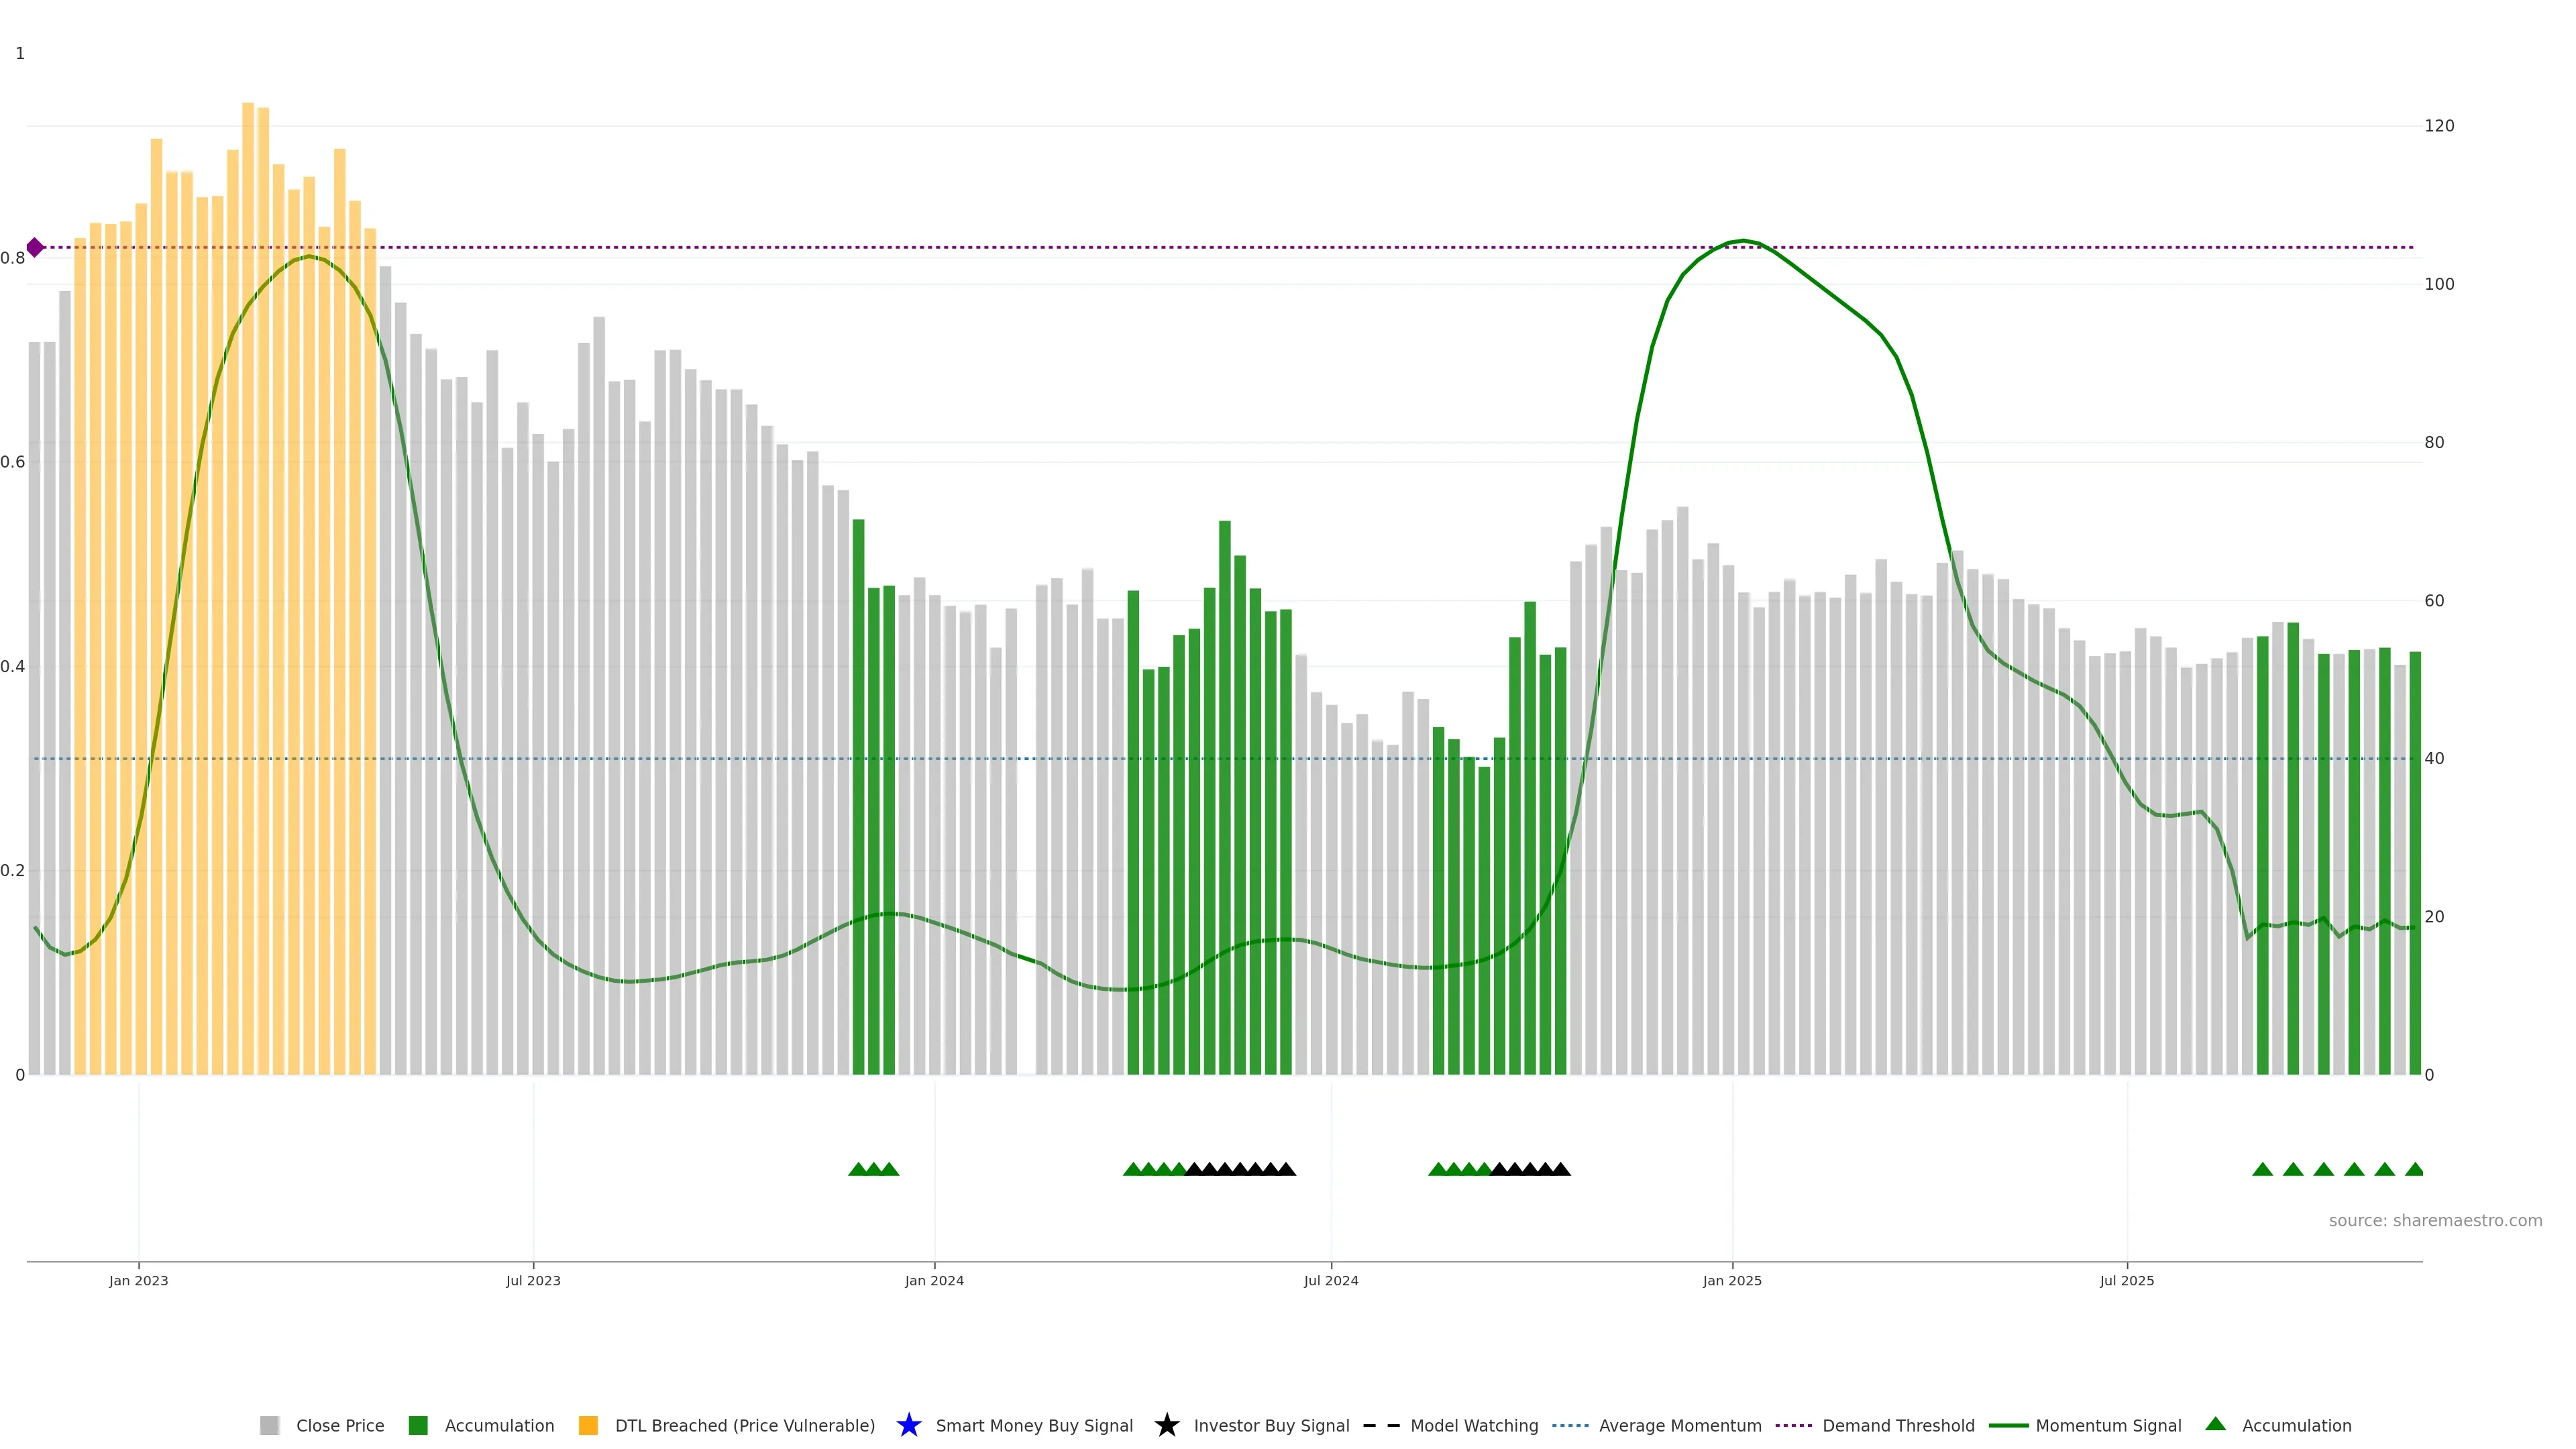The width and height of the screenshot is (2576, 1449).
Task: Click the source: sharemaestro.com text
Action: coord(2435,1220)
